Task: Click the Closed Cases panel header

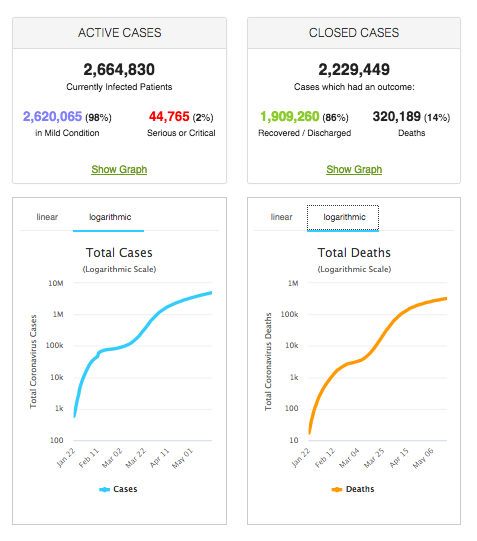Action: [x=354, y=33]
